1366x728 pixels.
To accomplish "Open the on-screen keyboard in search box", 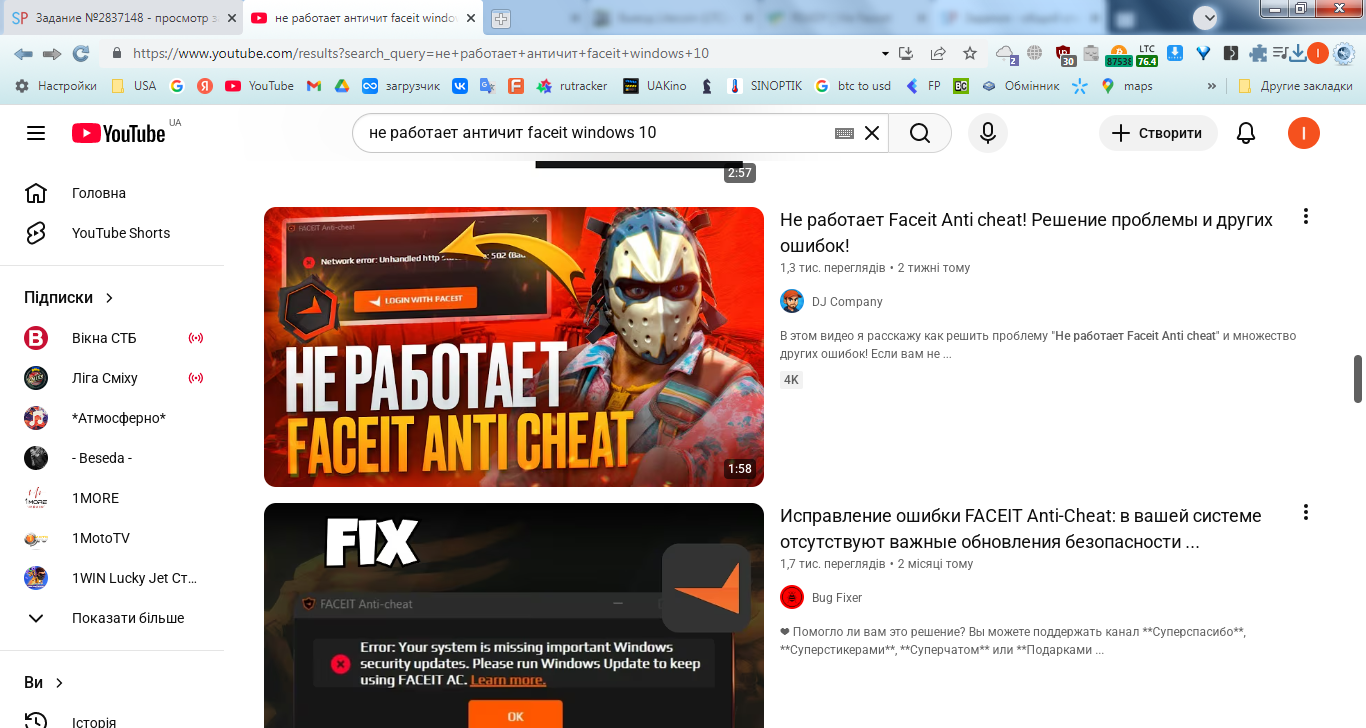I will (x=844, y=133).
